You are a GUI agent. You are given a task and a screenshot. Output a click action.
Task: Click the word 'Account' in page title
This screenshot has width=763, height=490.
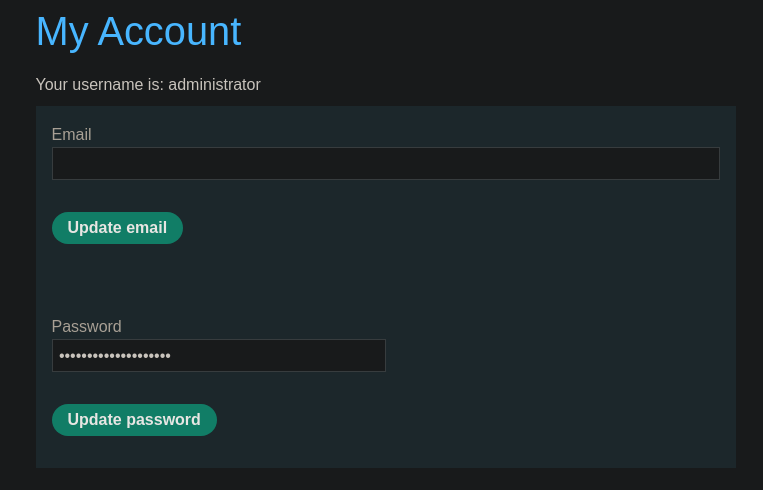click(x=169, y=32)
